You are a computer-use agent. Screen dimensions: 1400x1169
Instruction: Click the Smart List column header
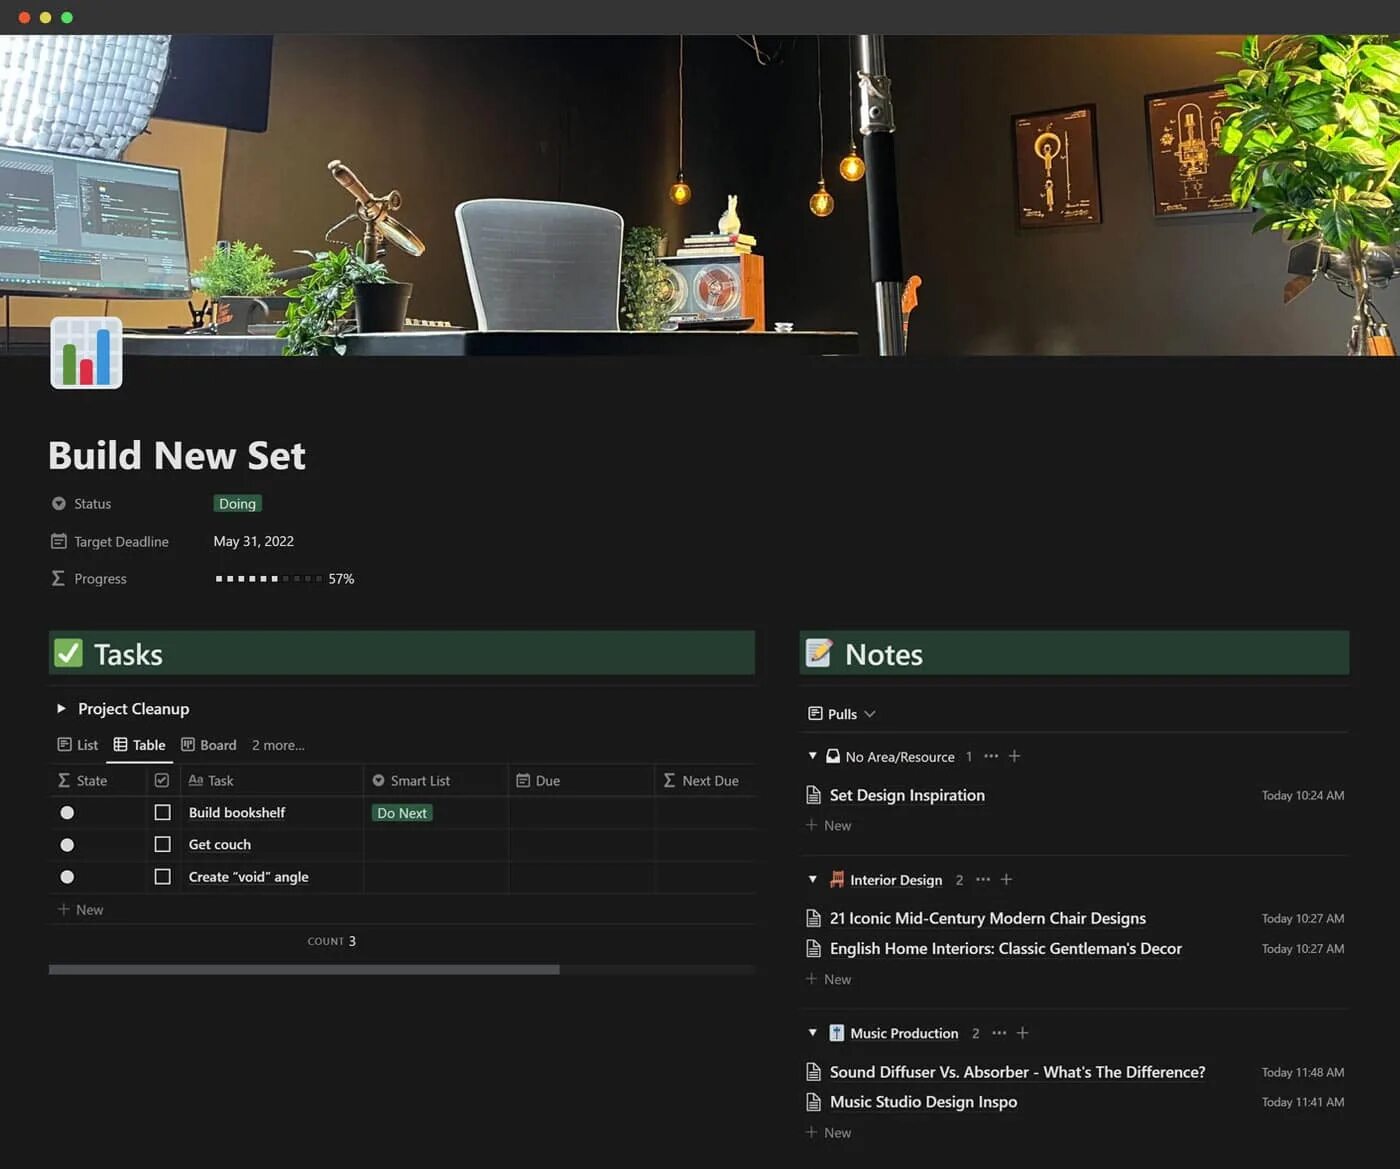tap(436, 780)
